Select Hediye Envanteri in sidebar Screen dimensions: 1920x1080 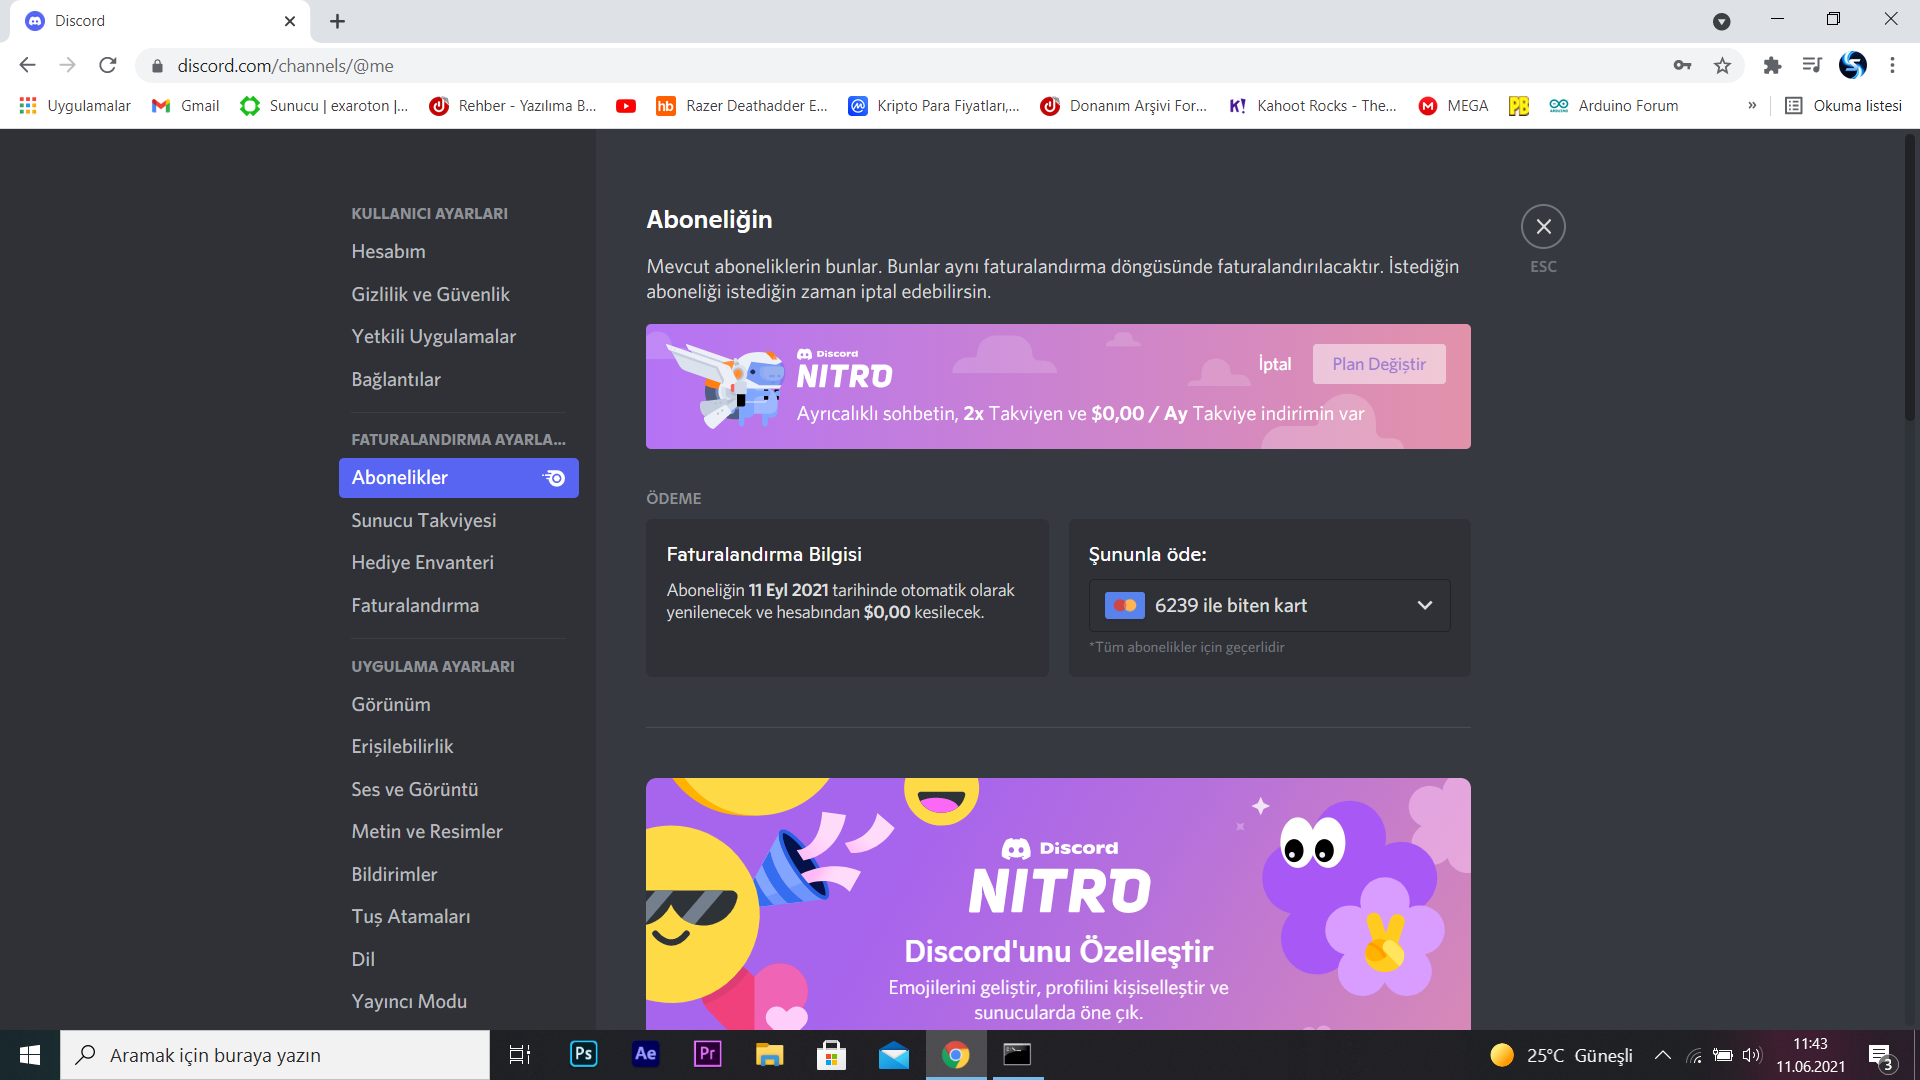pyautogui.click(x=422, y=562)
